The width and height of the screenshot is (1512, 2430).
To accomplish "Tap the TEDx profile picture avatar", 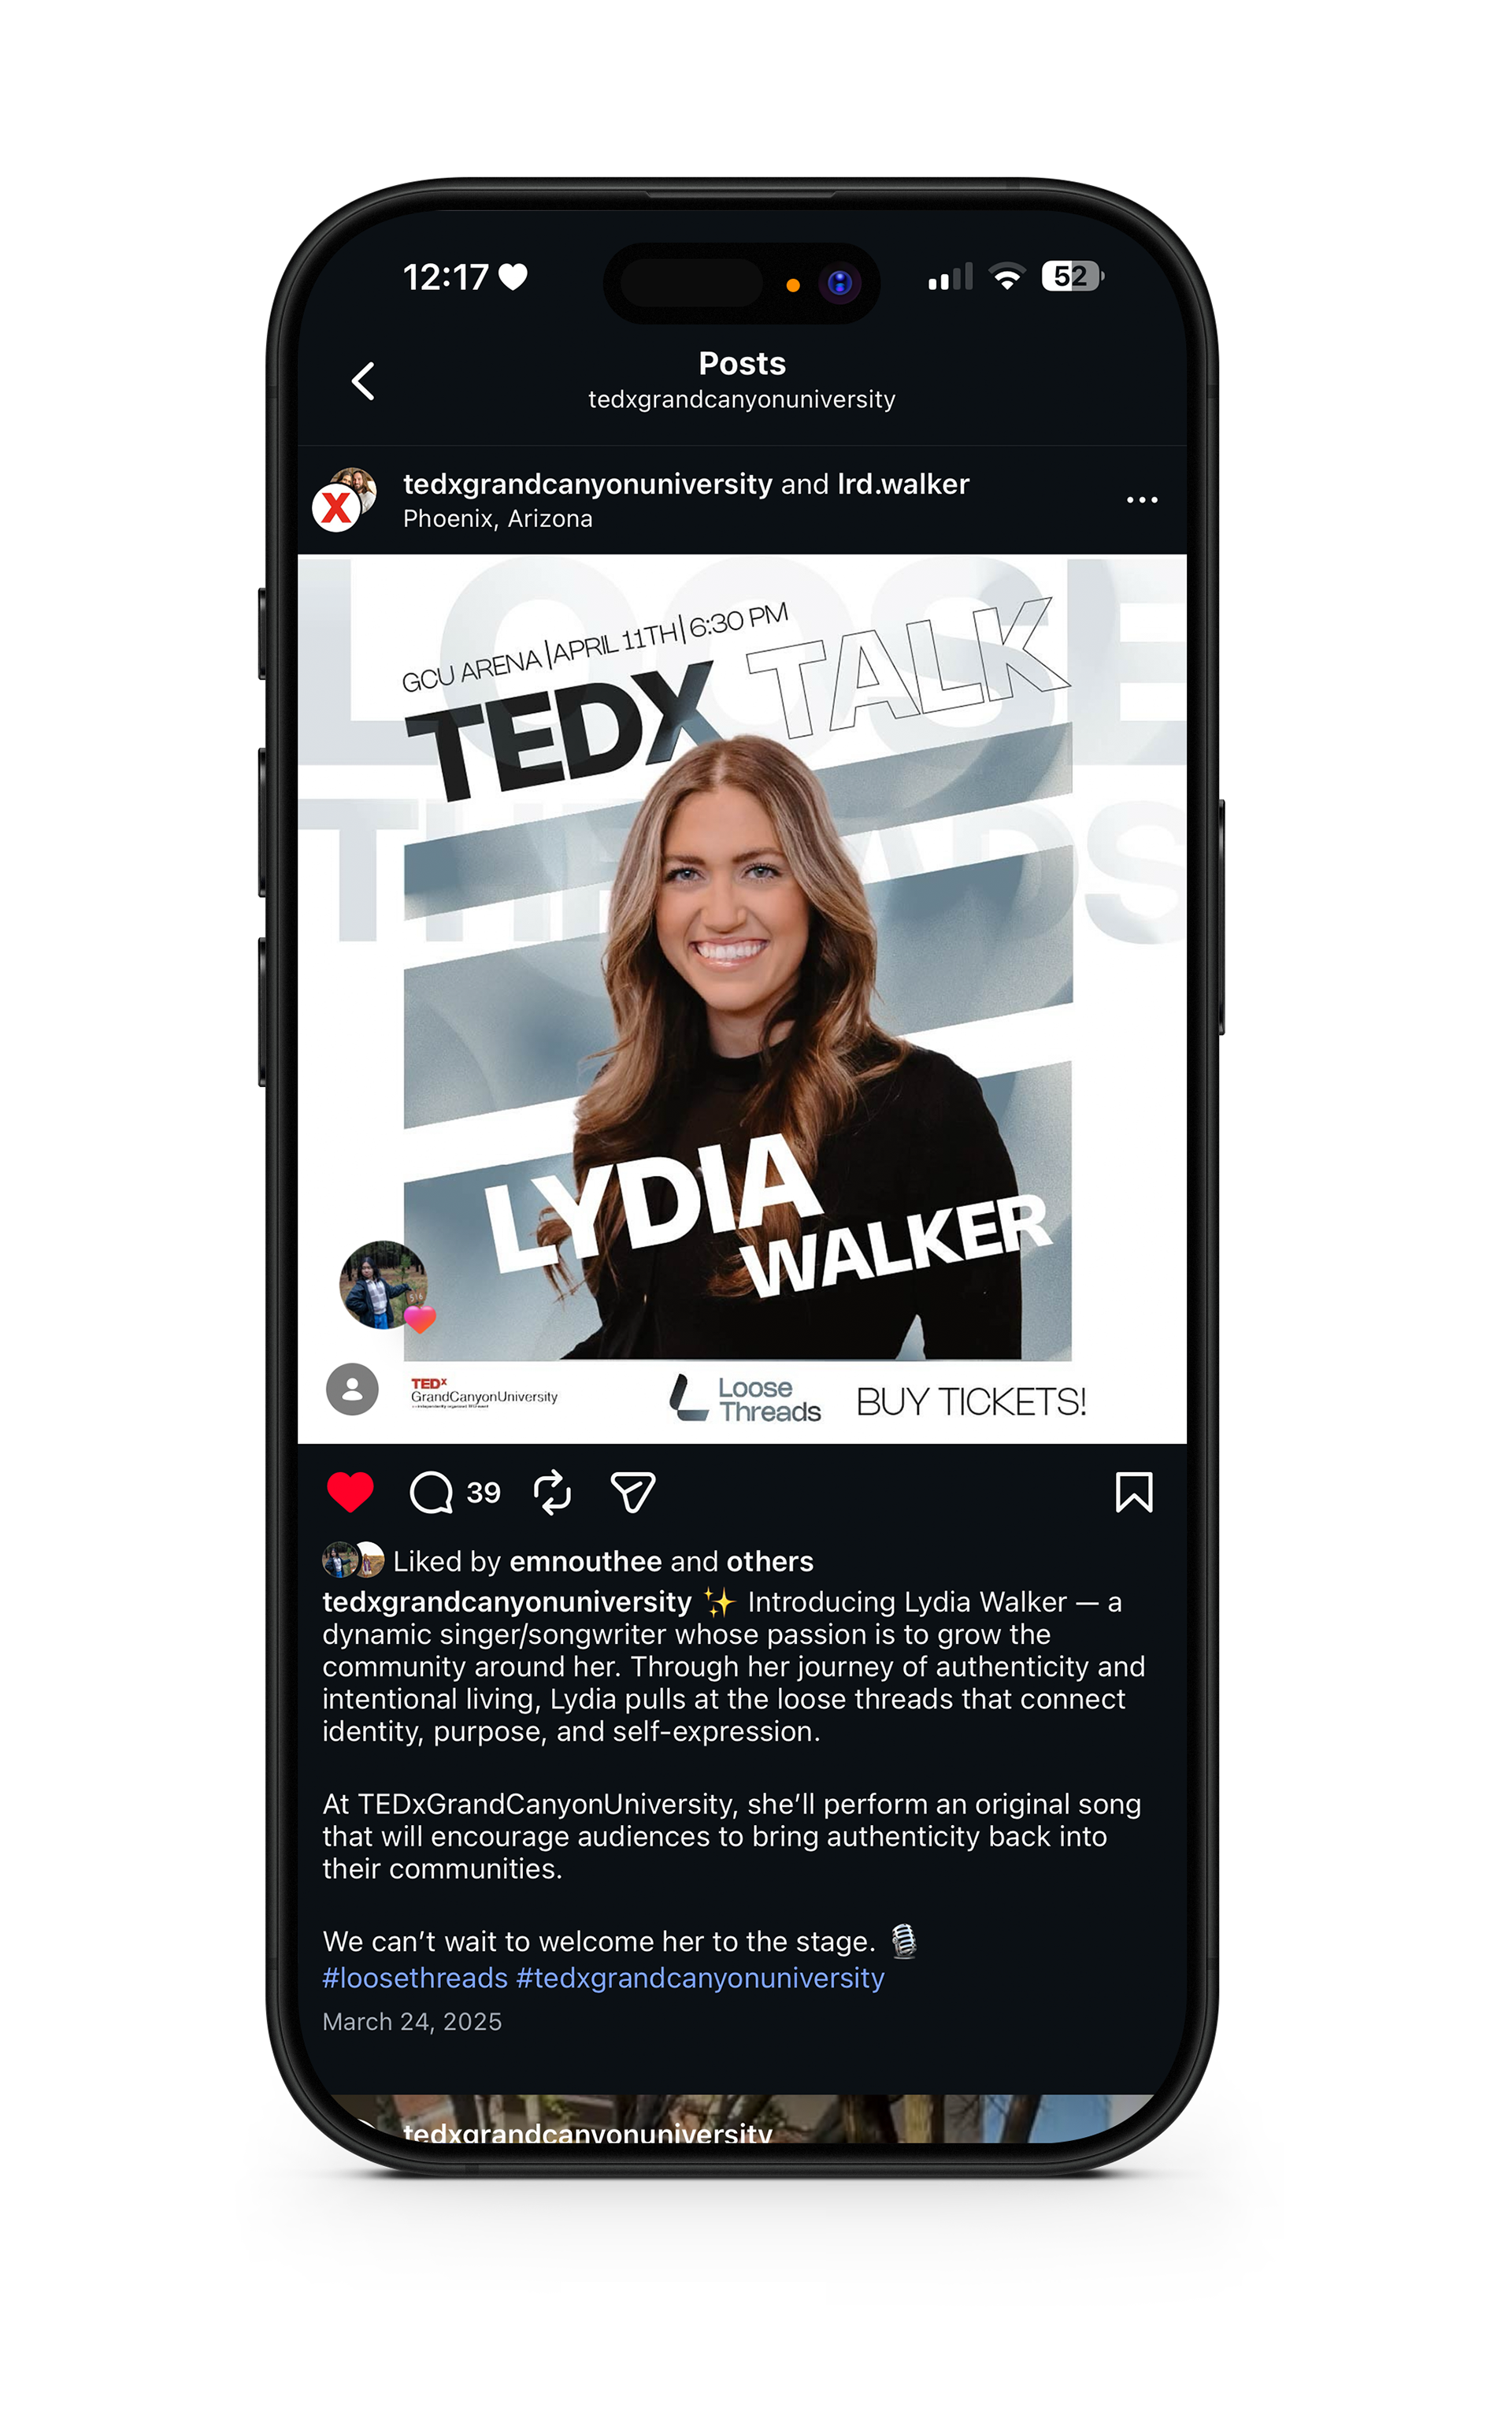I will (345, 499).
